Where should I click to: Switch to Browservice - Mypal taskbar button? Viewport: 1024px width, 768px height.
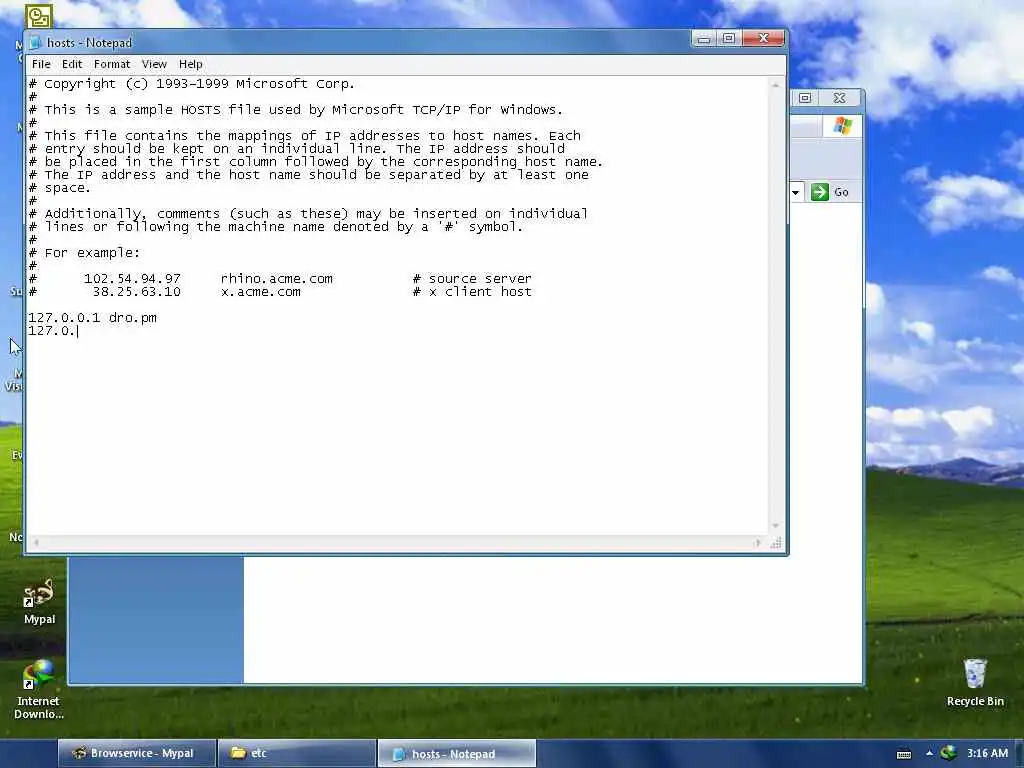(x=136, y=753)
